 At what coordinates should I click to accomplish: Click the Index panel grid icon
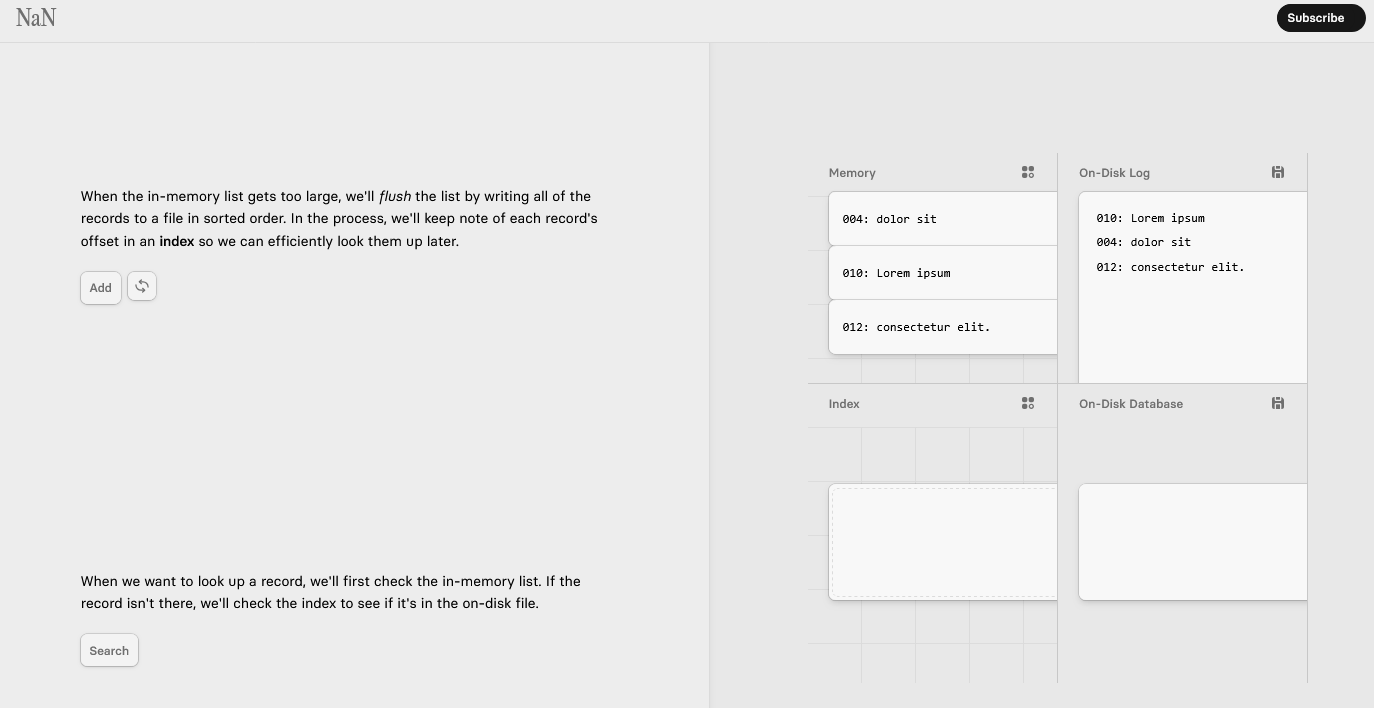(x=1027, y=404)
